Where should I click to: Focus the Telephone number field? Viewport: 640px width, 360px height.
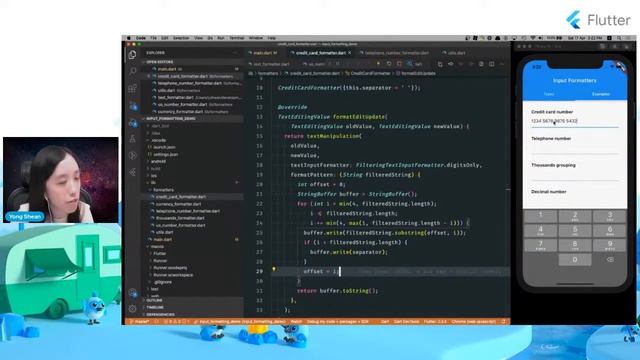575,148
